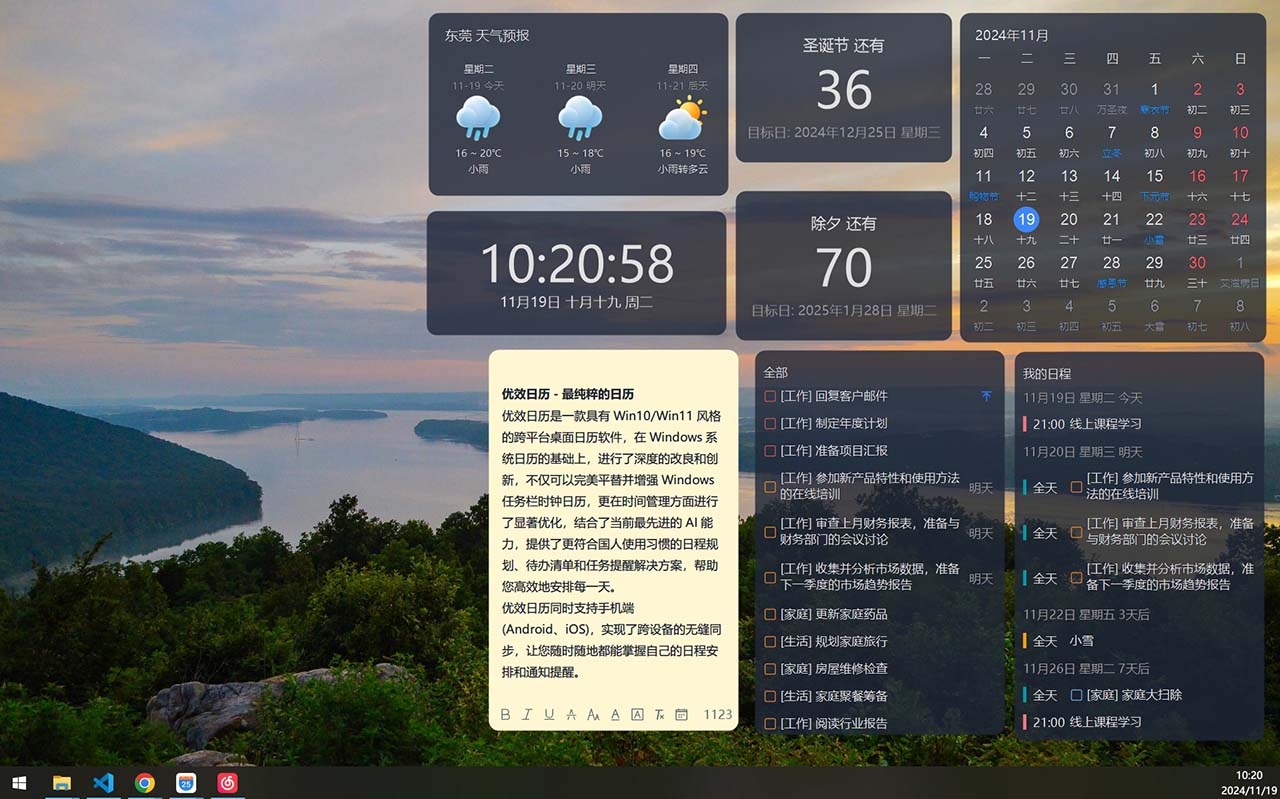Open Google Chrome from the taskbar
The height and width of the screenshot is (799, 1280).
click(145, 783)
